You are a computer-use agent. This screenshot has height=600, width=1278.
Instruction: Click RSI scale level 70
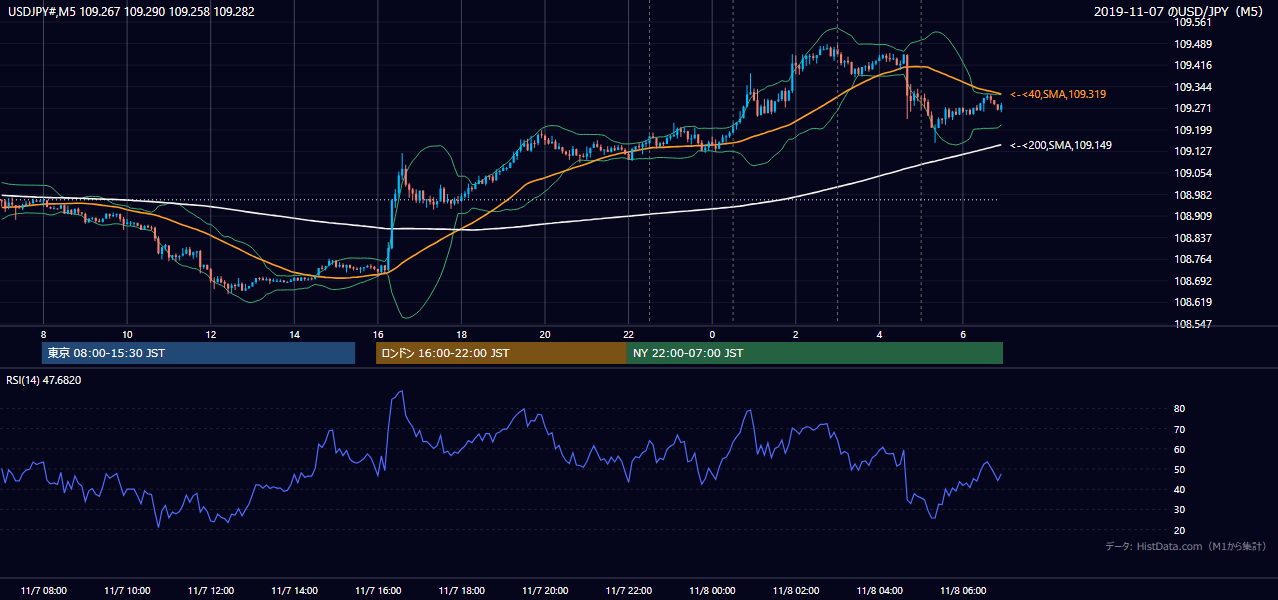(1180, 429)
